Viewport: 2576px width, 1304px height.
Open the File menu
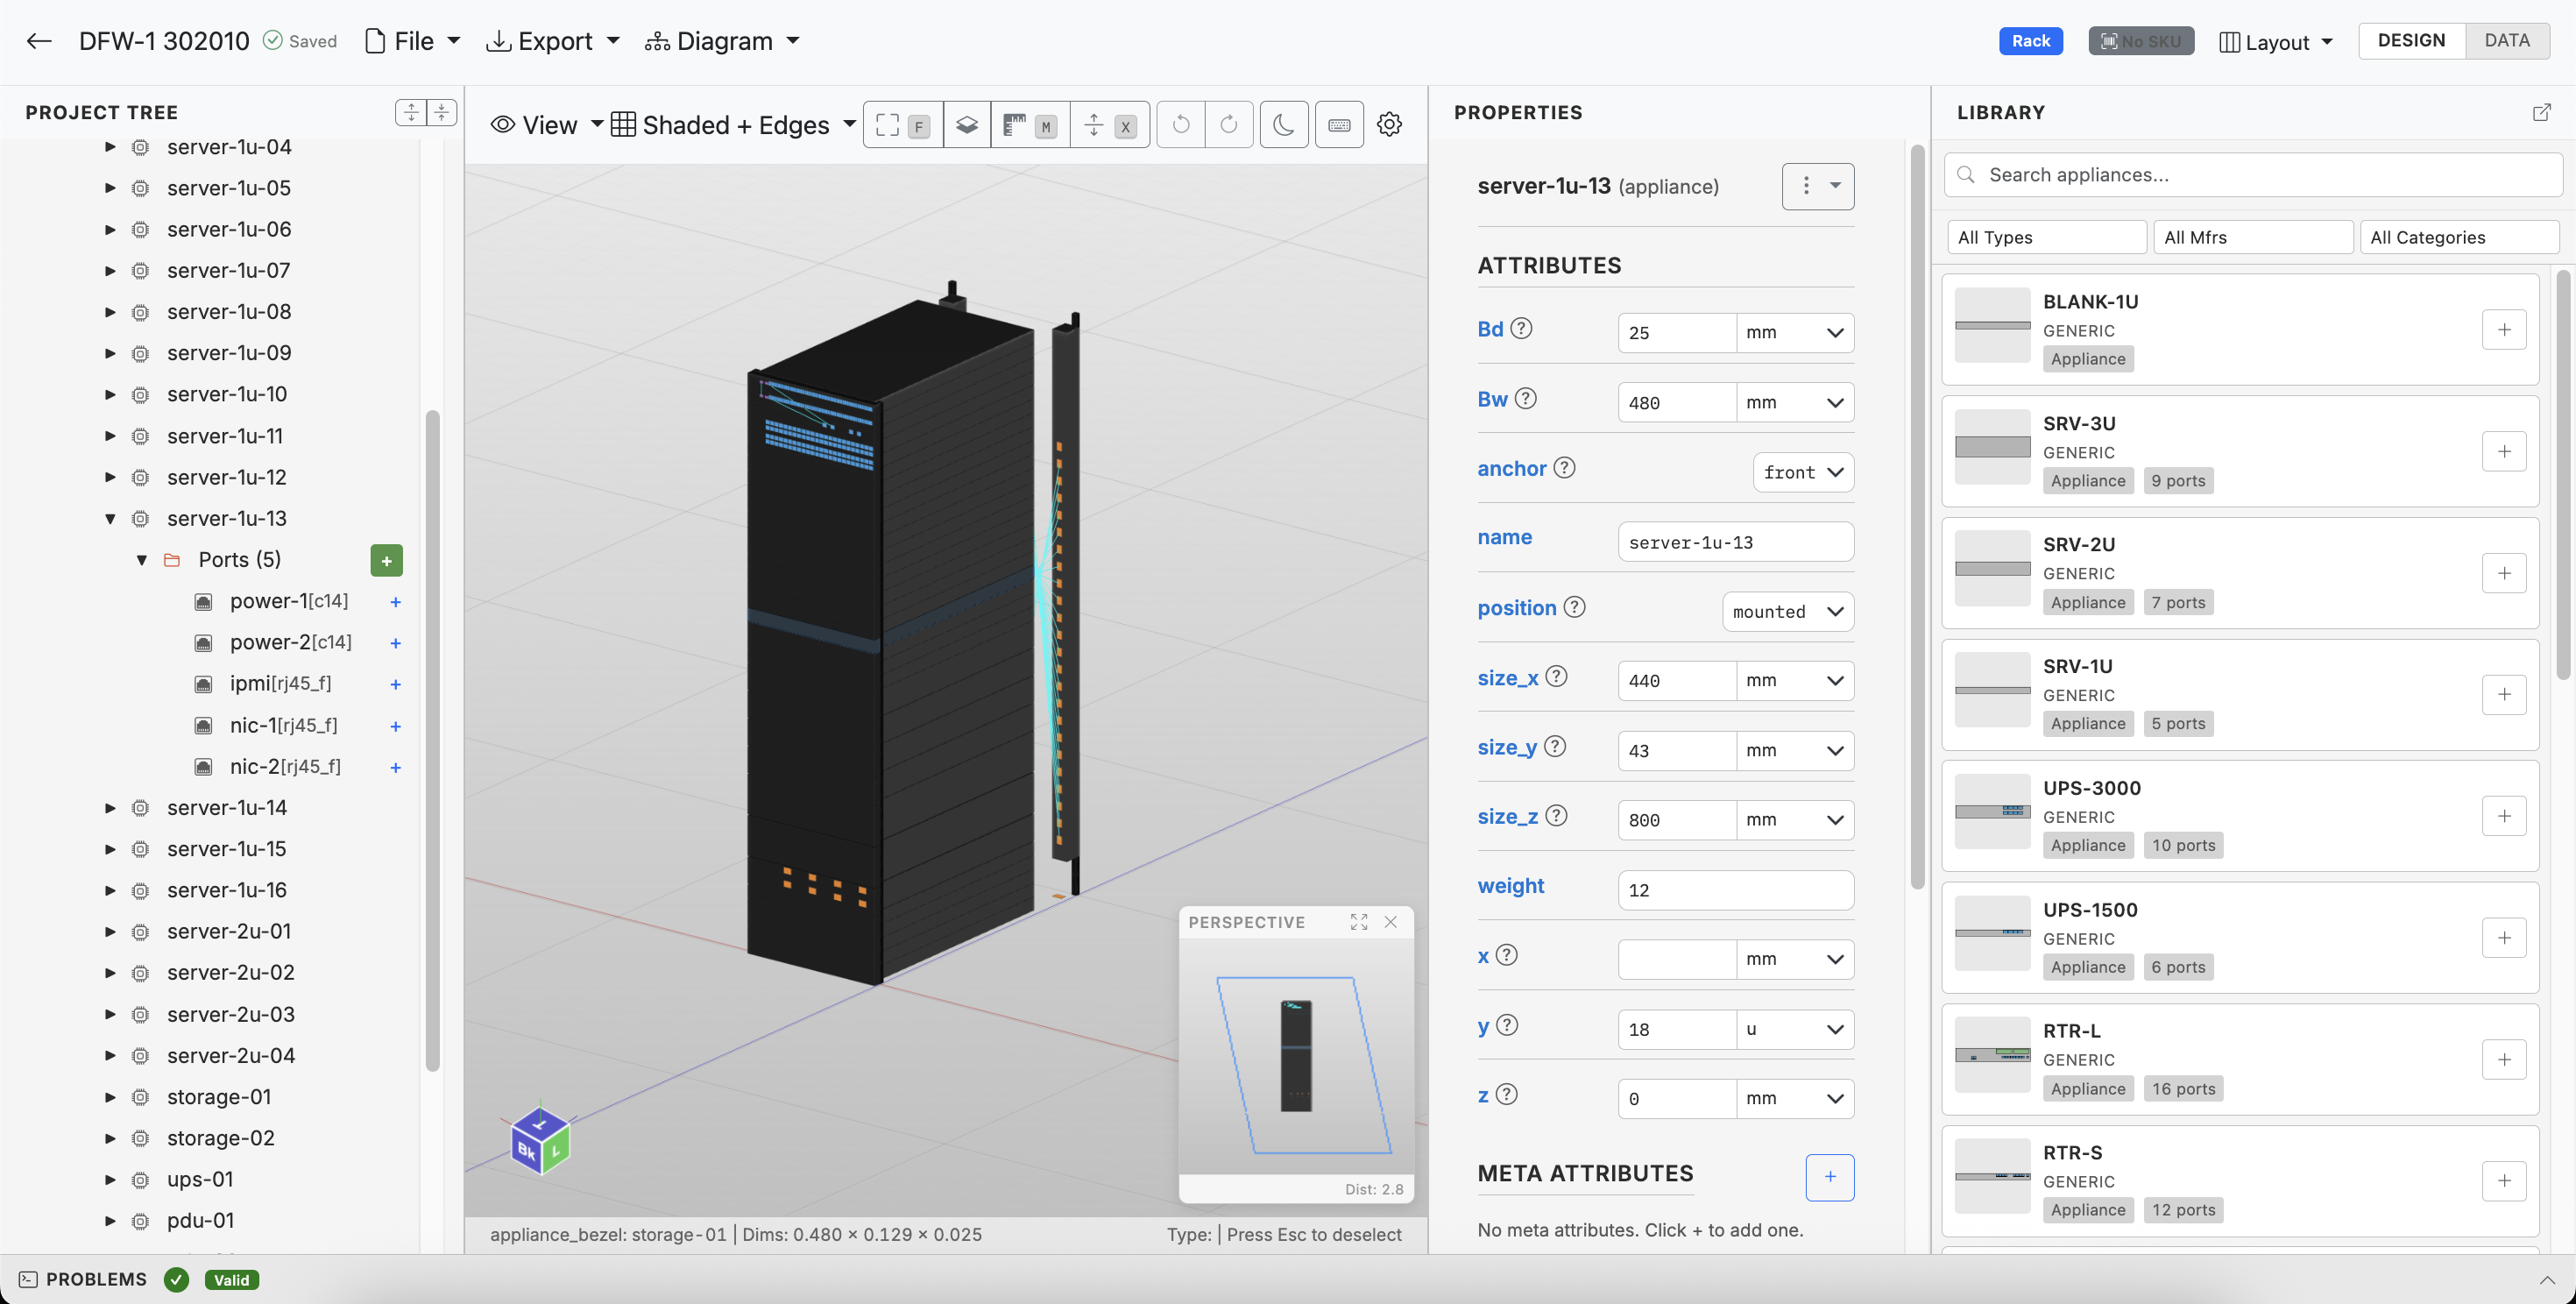[x=412, y=41]
